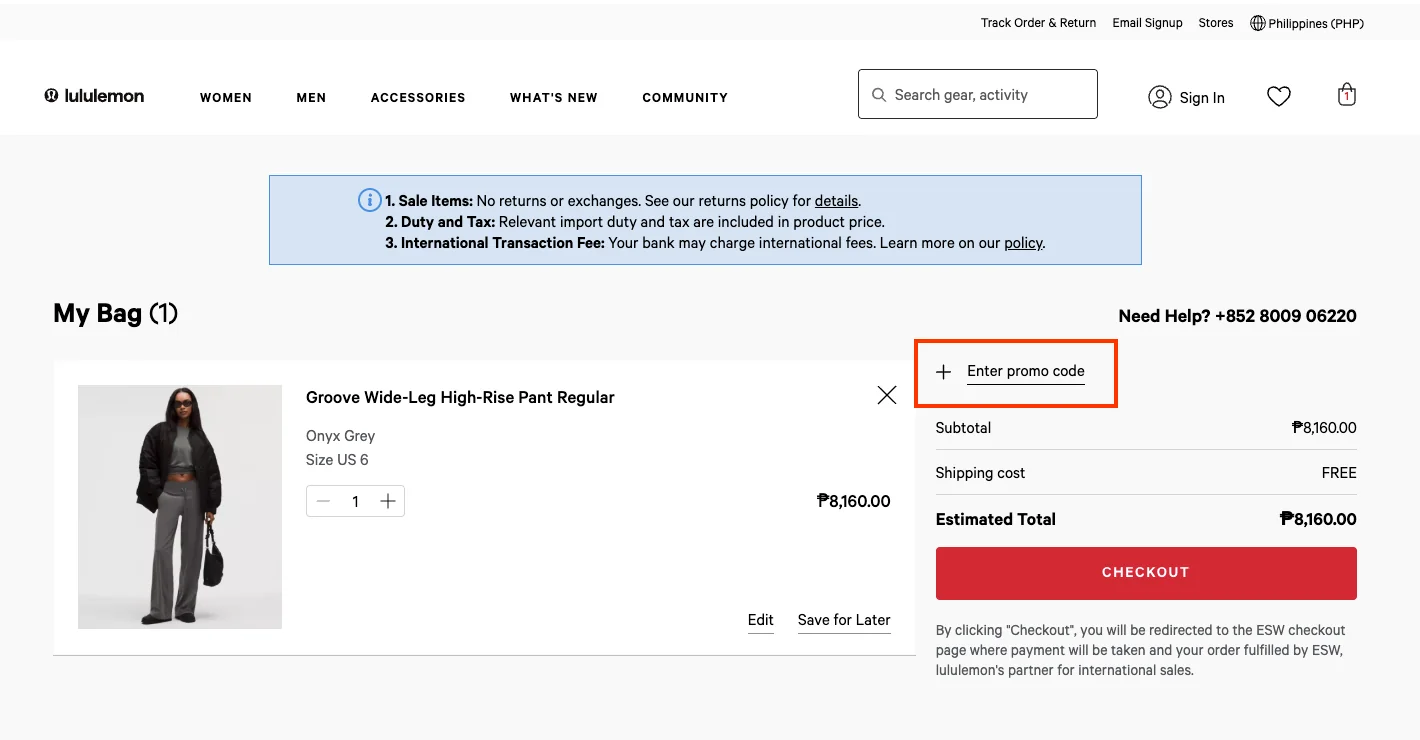Image resolution: width=1420 pixels, height=740 pixels.
Task: Open Email Signup link
Action: pos(1147,23)
